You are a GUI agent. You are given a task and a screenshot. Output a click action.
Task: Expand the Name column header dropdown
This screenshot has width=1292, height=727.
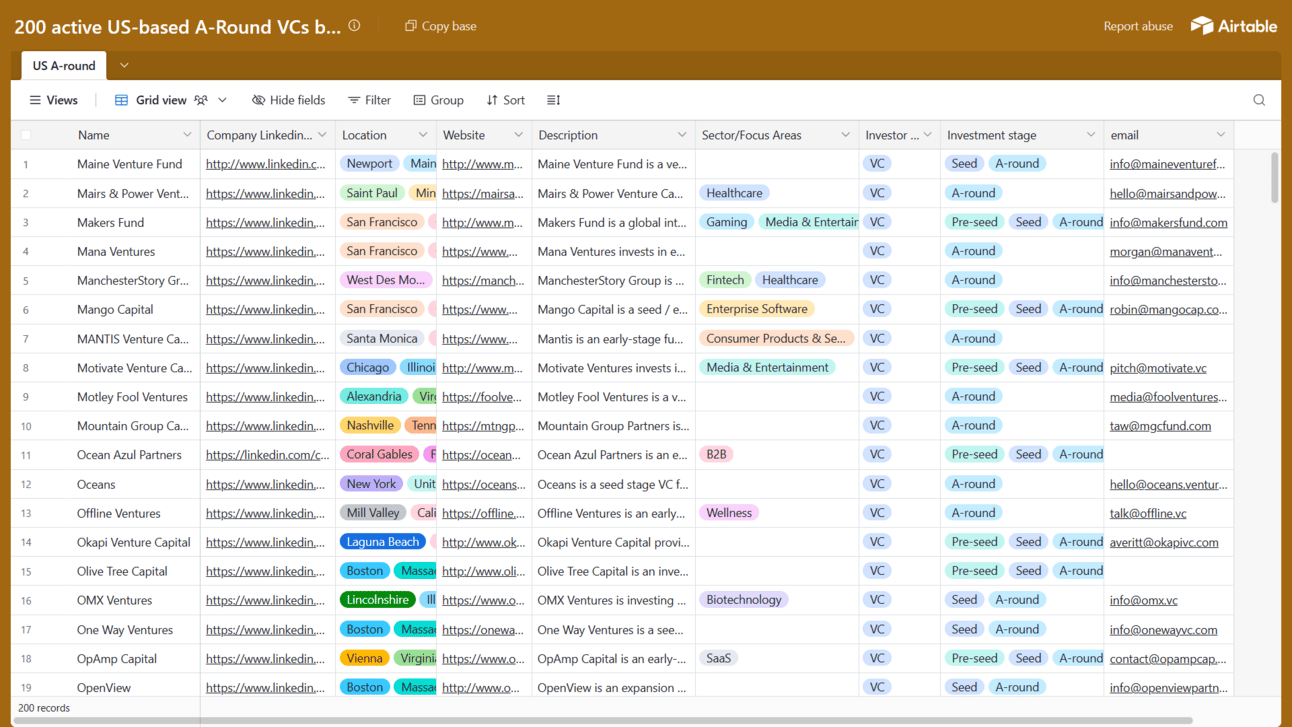click(x=188, y=134)
